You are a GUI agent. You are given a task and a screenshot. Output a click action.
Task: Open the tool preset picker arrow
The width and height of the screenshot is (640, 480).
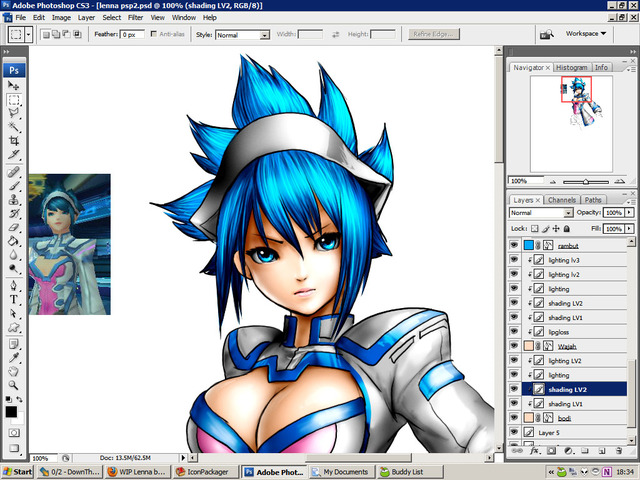28,34
